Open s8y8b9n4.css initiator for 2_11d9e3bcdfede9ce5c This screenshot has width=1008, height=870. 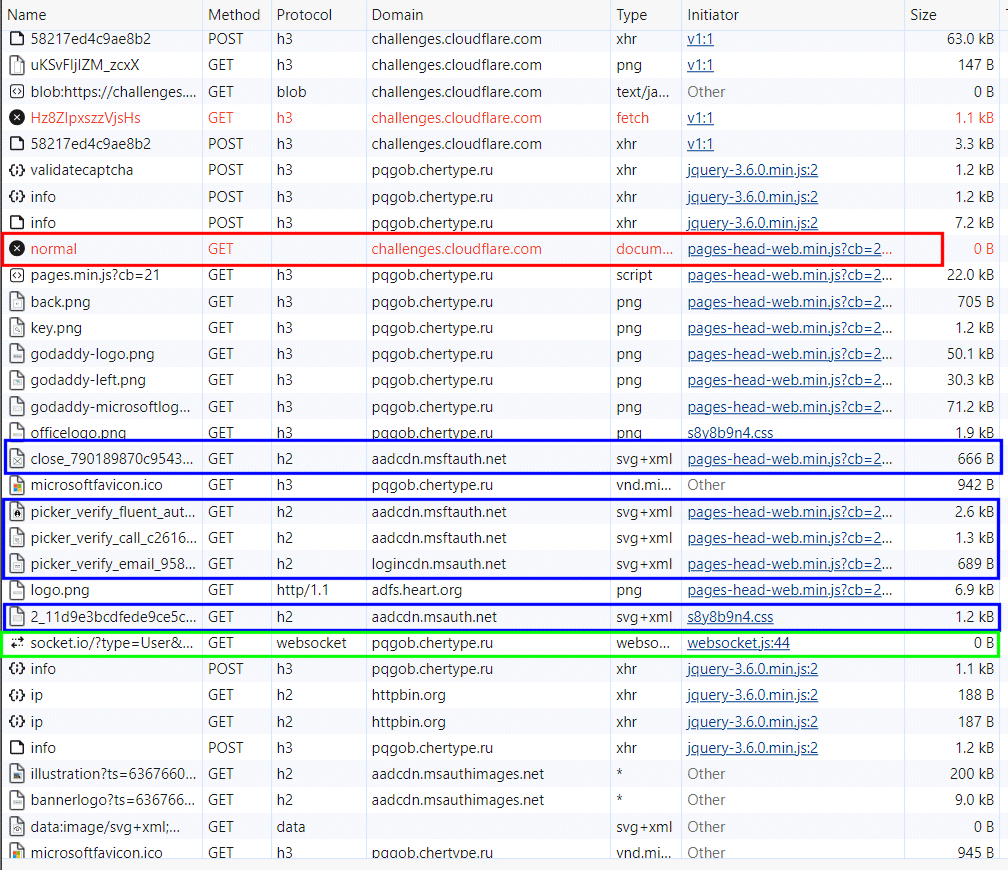tap(730, 617)
